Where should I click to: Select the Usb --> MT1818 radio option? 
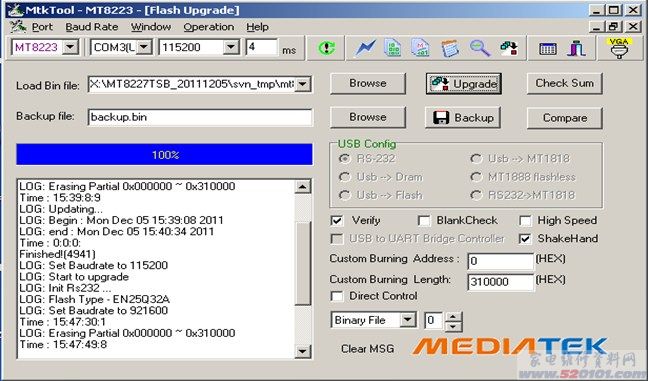(x=476, y=158)
